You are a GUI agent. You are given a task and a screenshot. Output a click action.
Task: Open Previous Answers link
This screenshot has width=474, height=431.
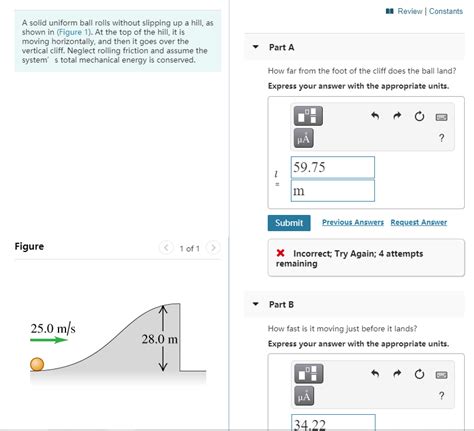pos(353,222)
